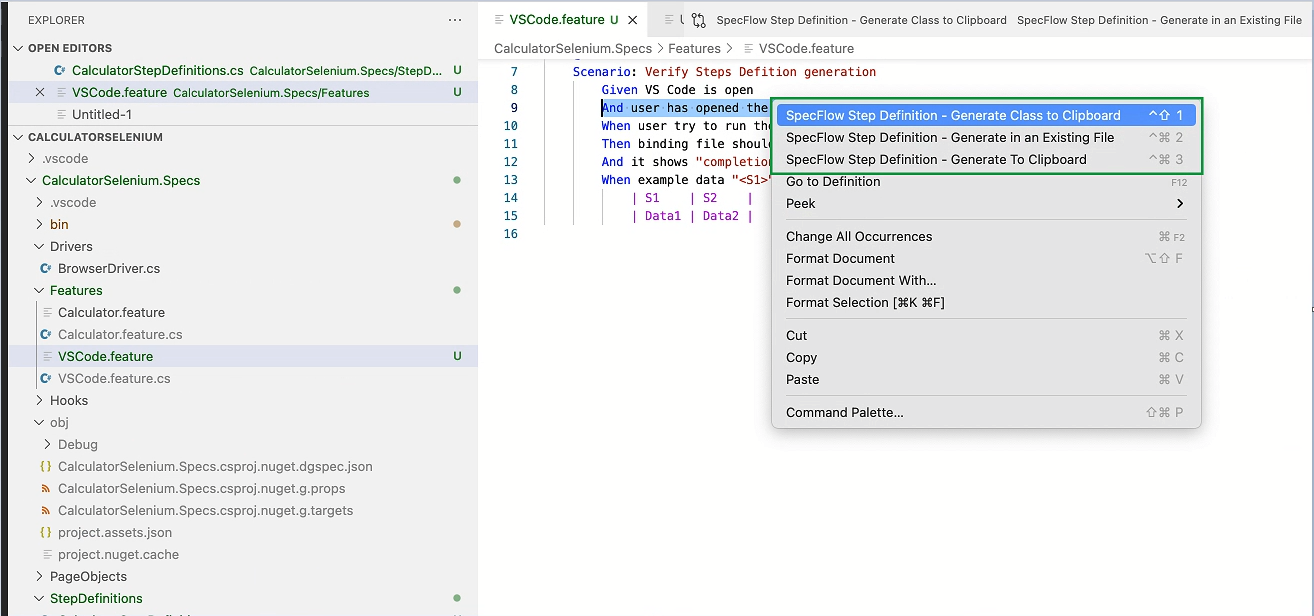Collapse the obj folder

39,422
